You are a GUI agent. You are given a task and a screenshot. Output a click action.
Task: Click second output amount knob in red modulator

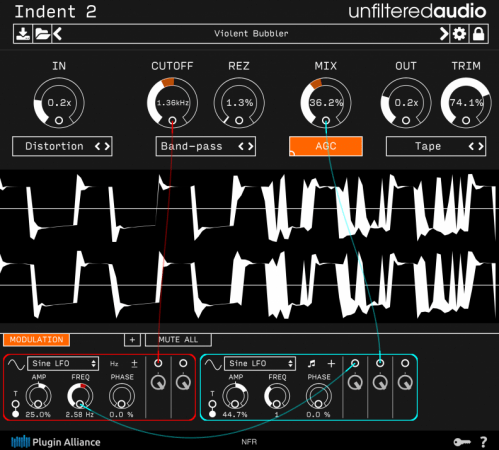tap(183, 382)
